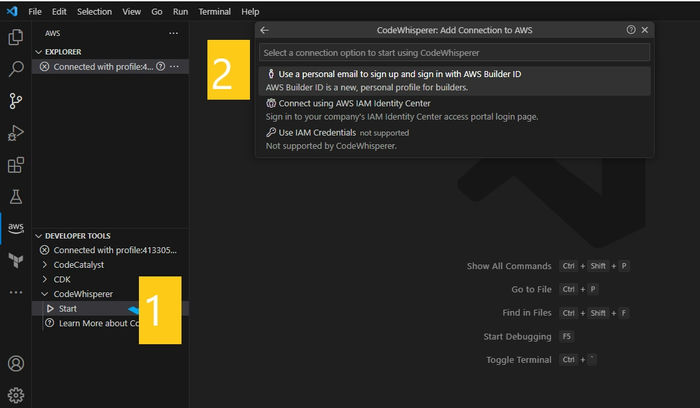Open the Manage gear icon
Screen dimensions: 700x408
(x=16, y=395)
